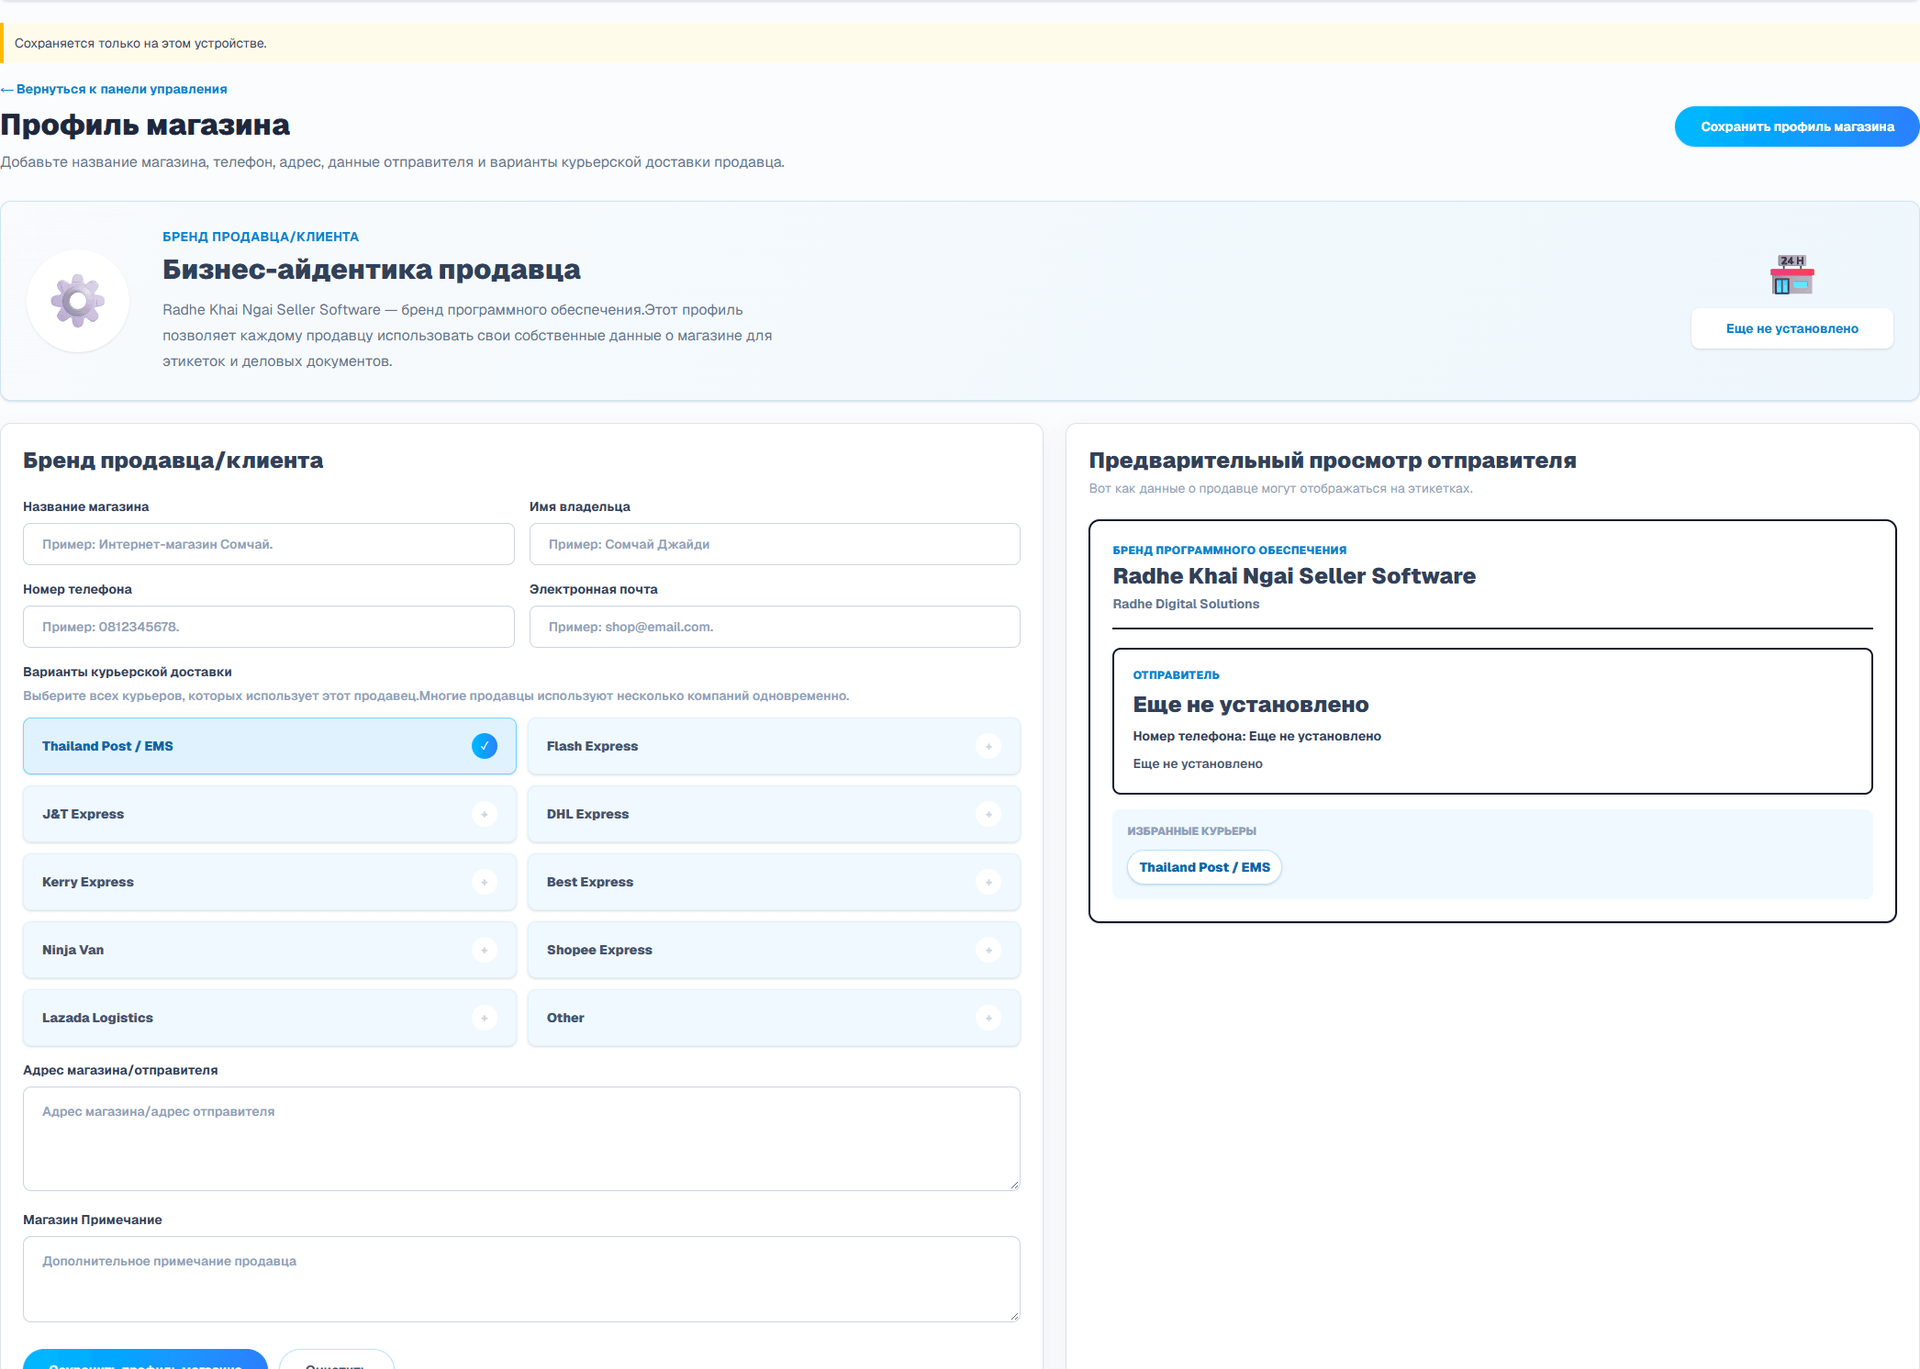
Task: Click the plus icon on Other courier
Action: pos(988,1018)
